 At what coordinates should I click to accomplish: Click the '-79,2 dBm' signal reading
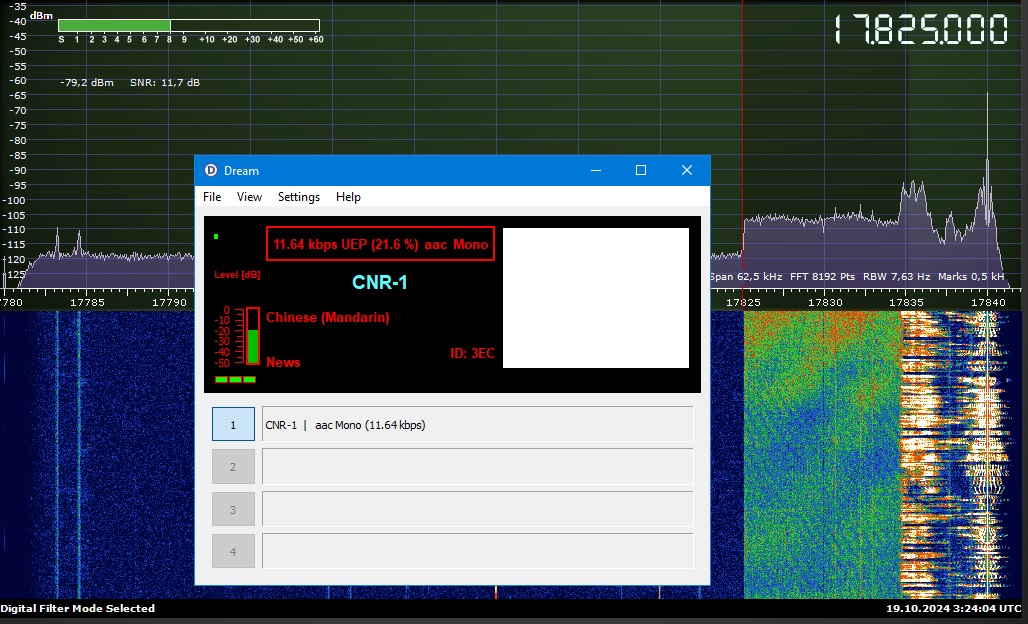click(x=87, y=83)
